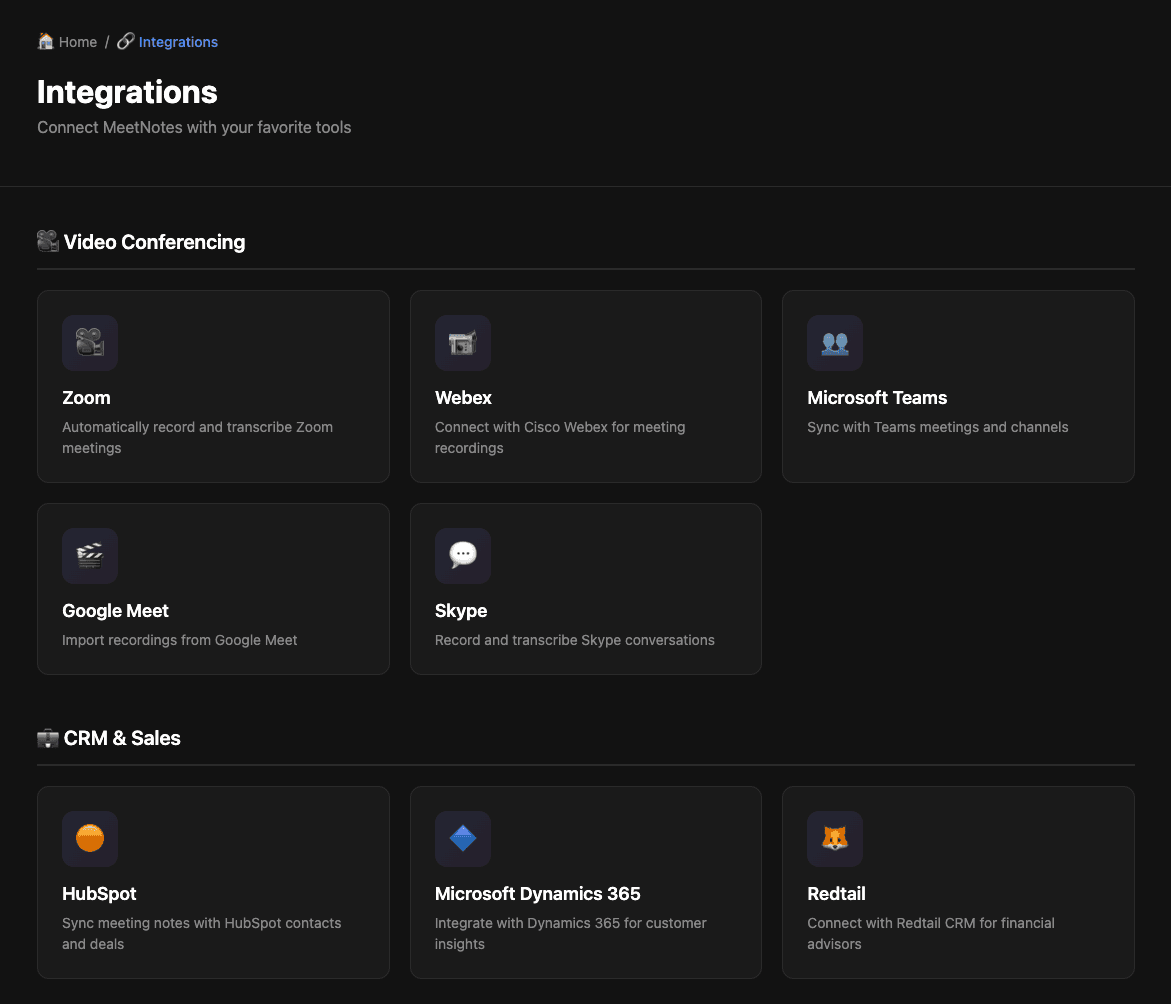Screen dimensions: 1171x1004
Task: Click the Skype speech bubble icon
Action: [463, 556]
